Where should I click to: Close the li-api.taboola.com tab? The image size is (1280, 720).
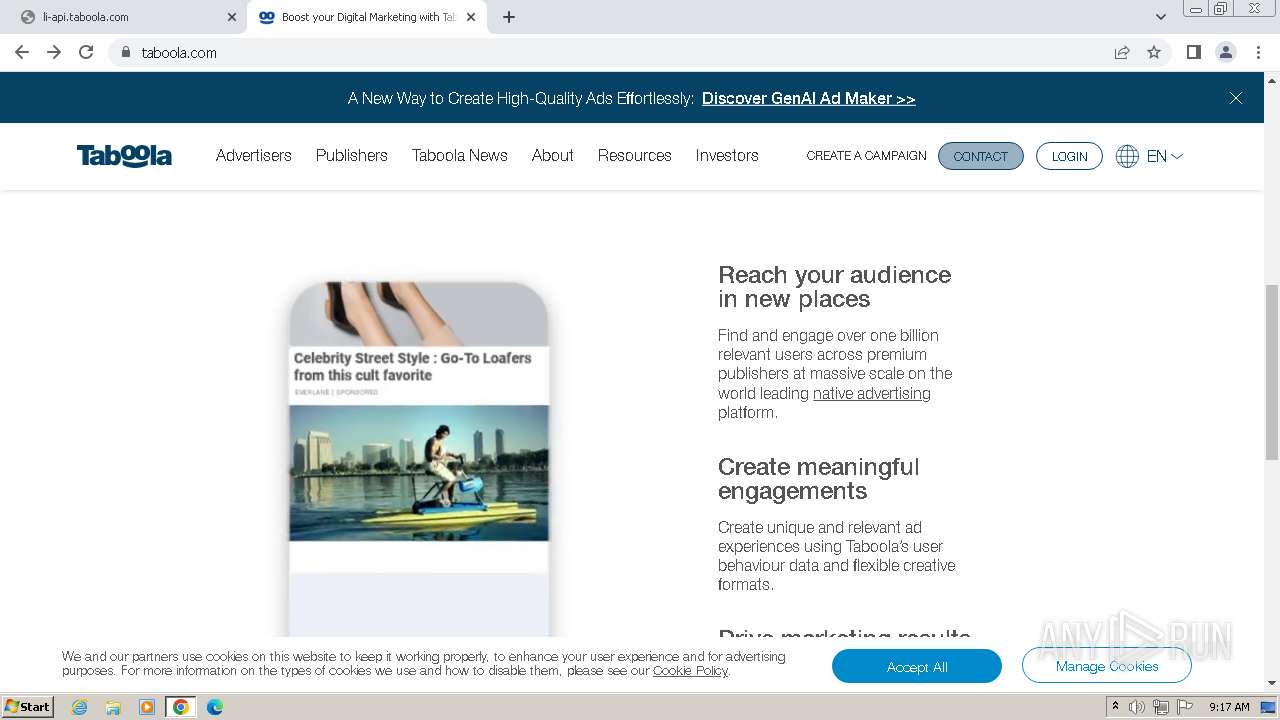[232, 17]
